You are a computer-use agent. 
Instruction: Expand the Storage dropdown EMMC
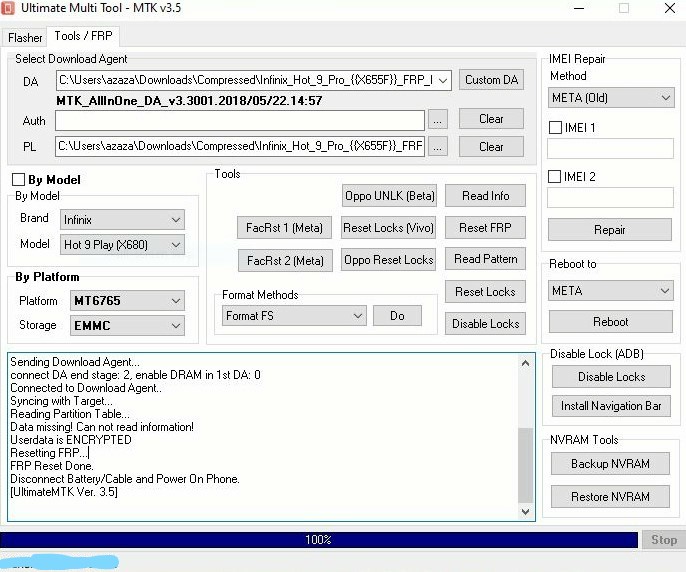pyautogui.click(x=127, y=326)
